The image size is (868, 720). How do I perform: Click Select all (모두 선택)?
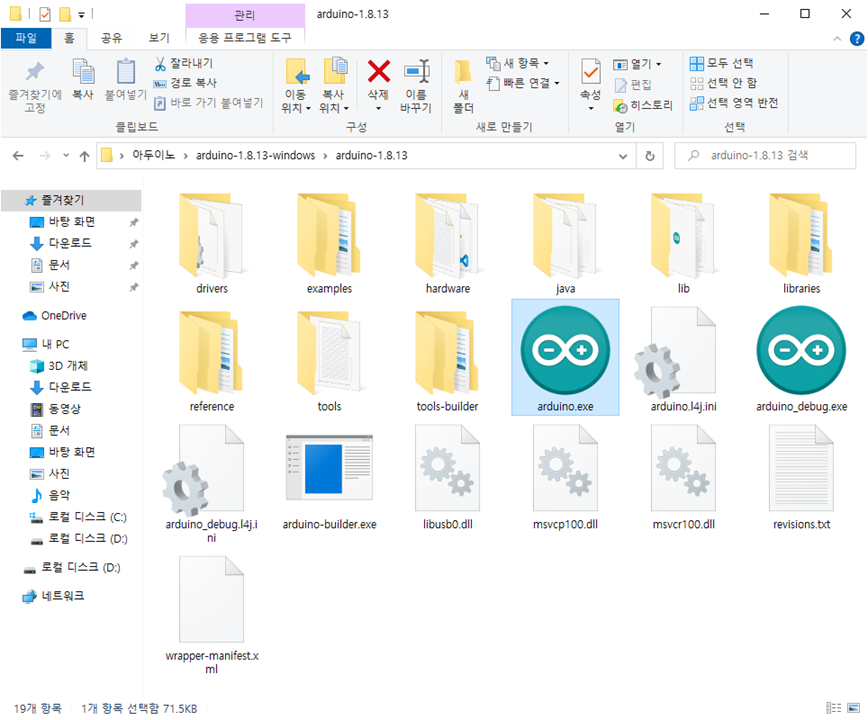[x=721, y=63]
